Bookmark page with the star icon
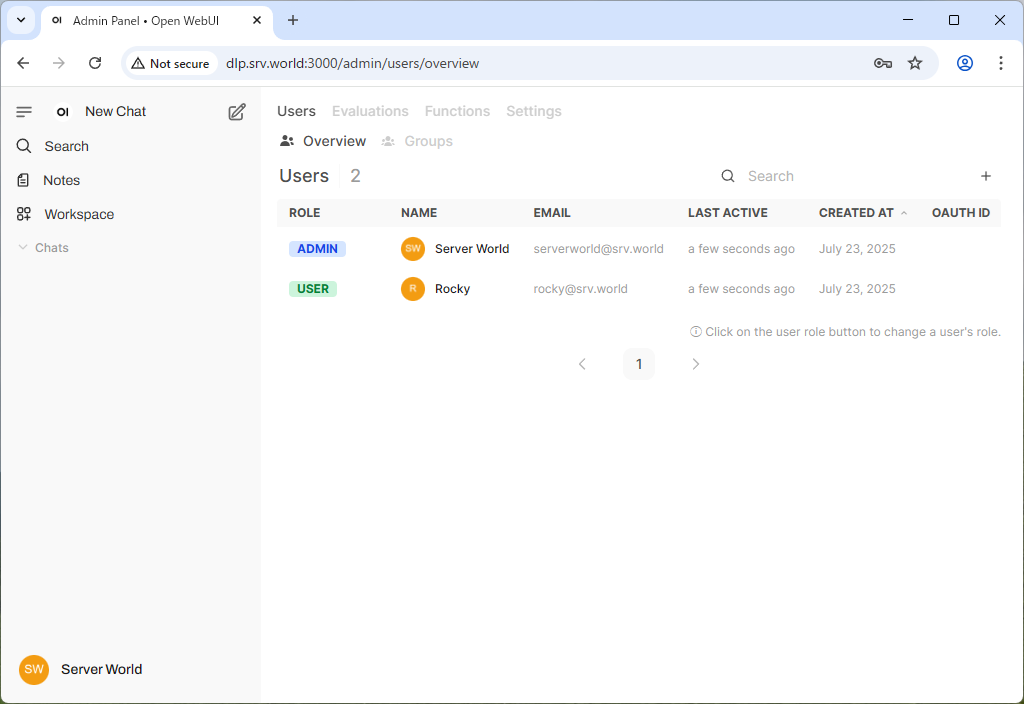 pyautogui.click(x=915, y=63)
